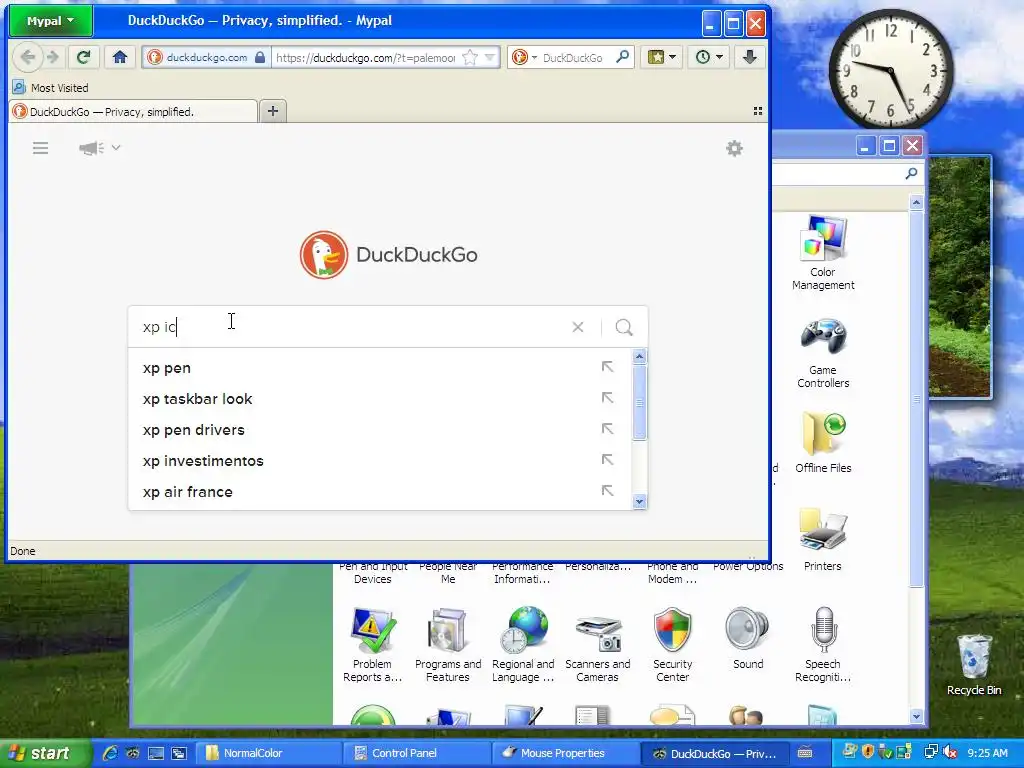
Task: Open Security Center in Control Panel
Action: click(673, 645)
